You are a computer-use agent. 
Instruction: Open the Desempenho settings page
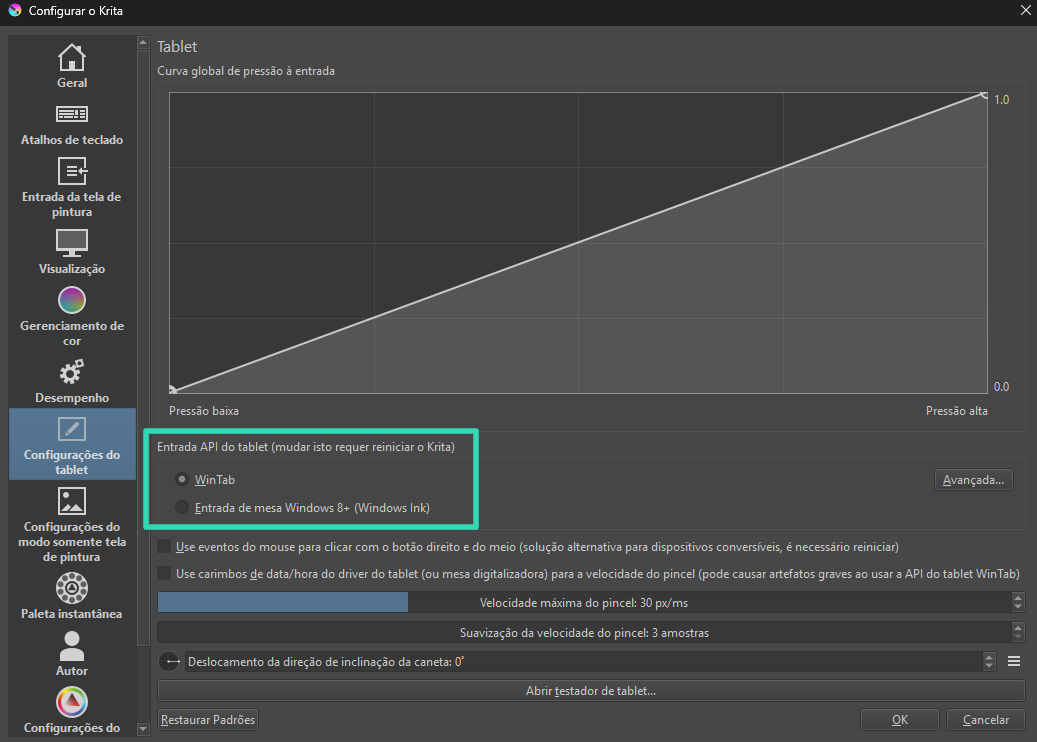[x=71, y=382]
